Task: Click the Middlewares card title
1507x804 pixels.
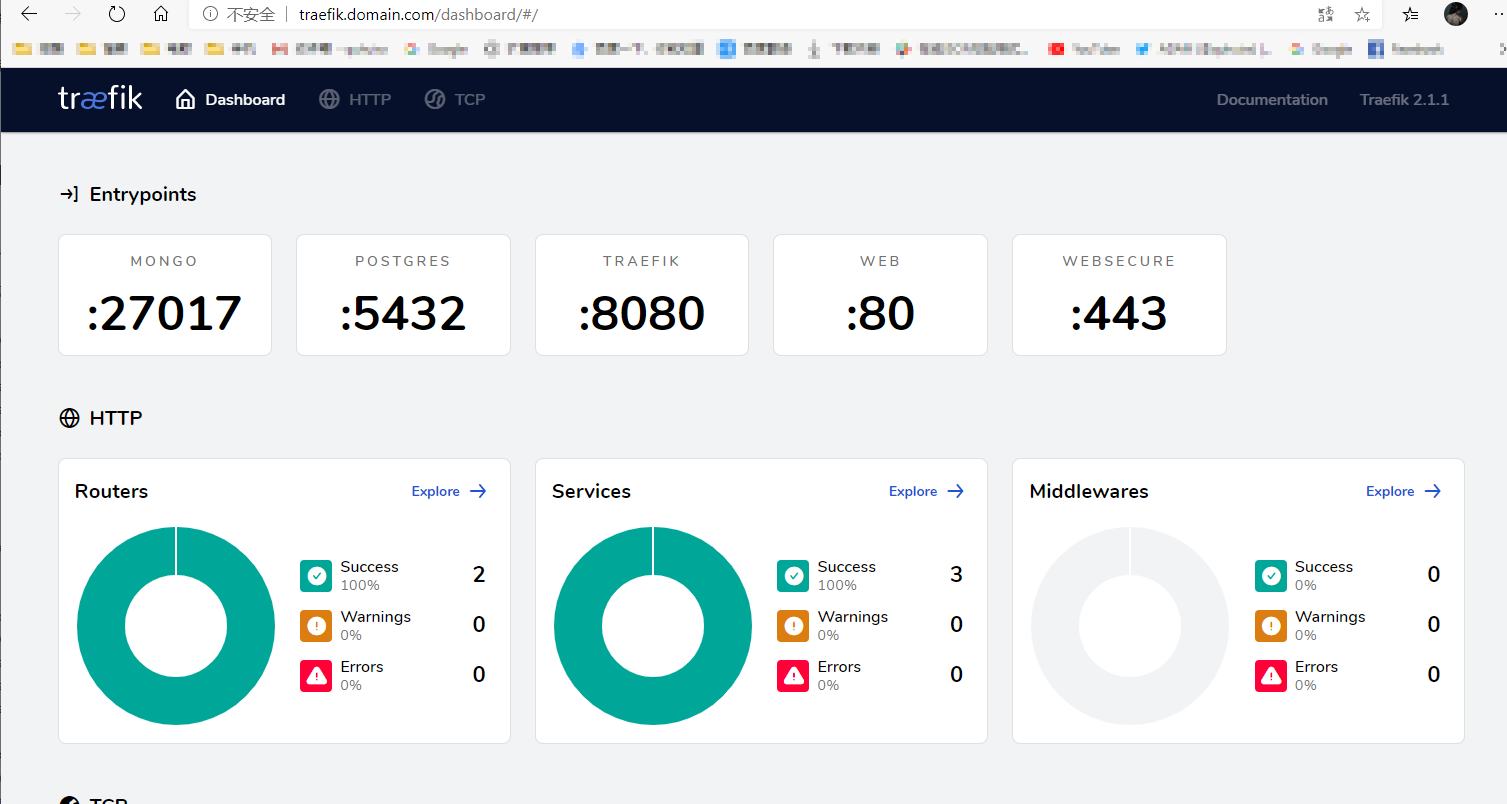Action: 1089,491
